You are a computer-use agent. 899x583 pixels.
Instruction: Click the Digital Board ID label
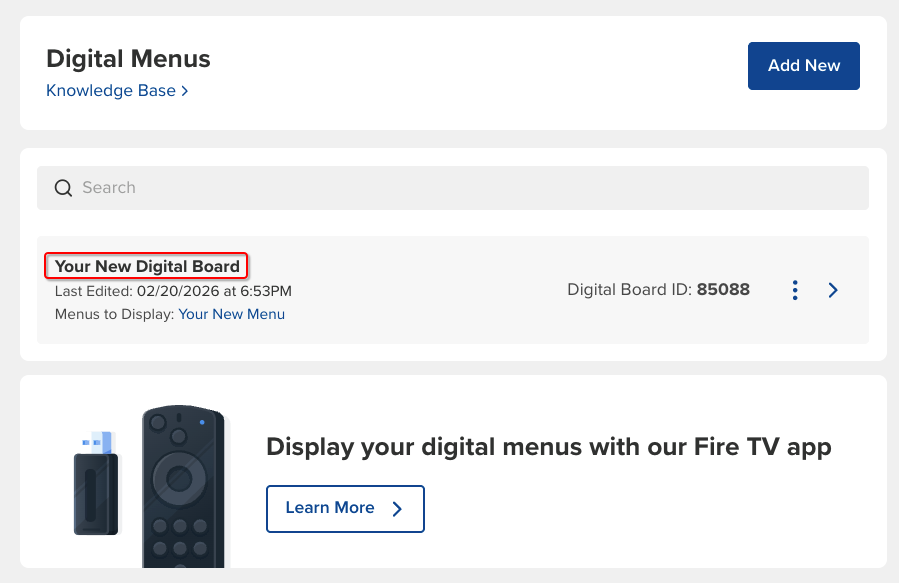pyautogui.click(x=628, y=290)
